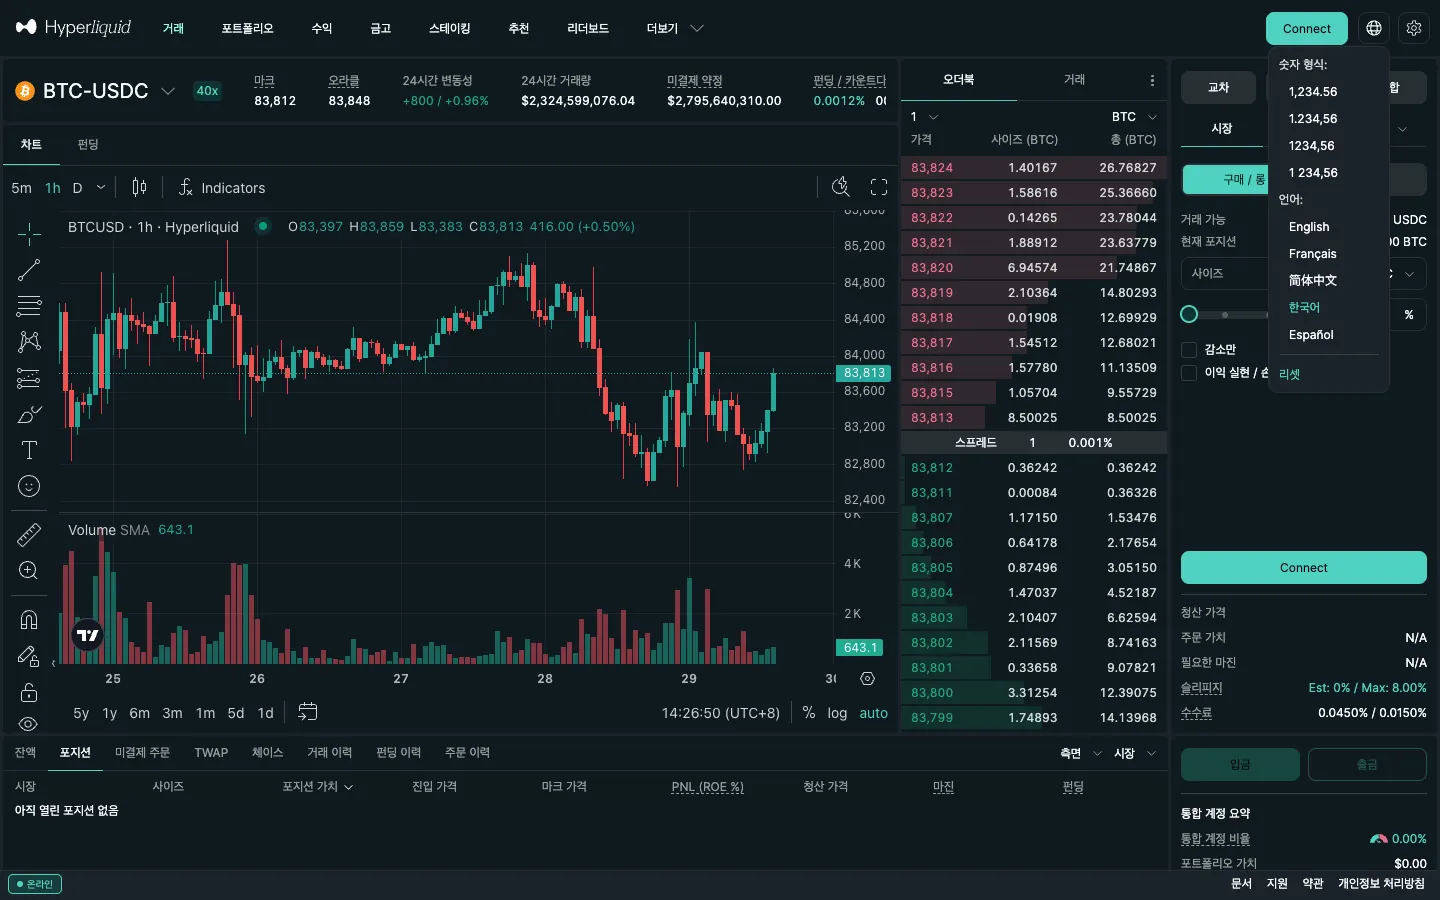Open the Indicators panel
1440x900 pixels.
tap(222, 187)
